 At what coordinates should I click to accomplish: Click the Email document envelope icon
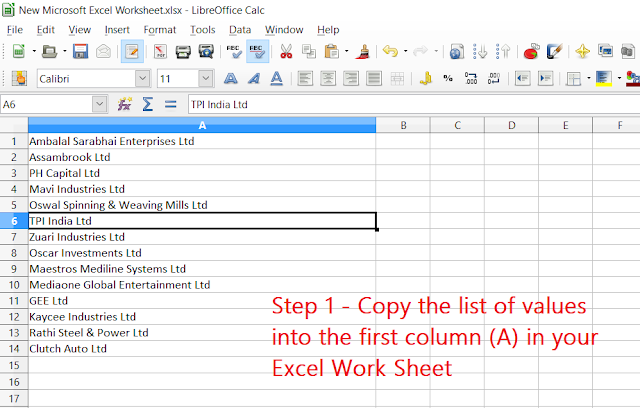tap(103, 52)
